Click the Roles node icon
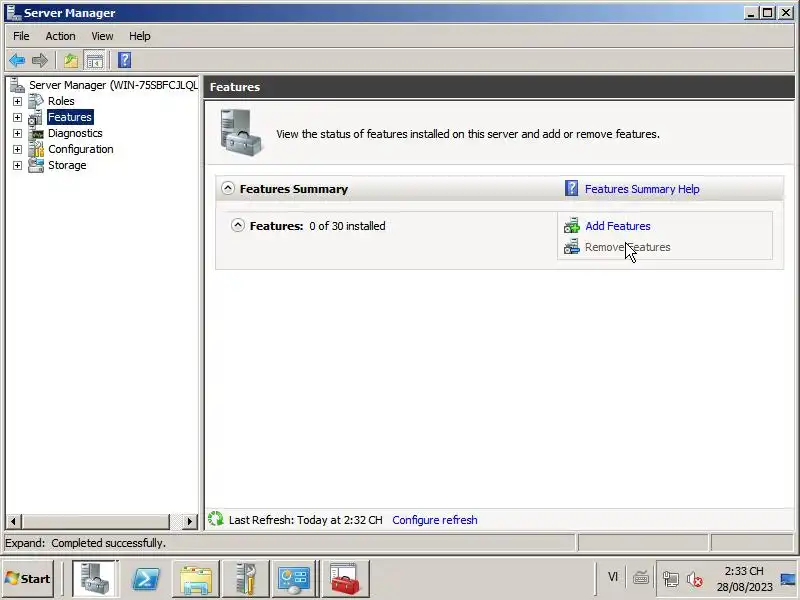The width and height of the screenshot is (800, 600). point(36,101)
